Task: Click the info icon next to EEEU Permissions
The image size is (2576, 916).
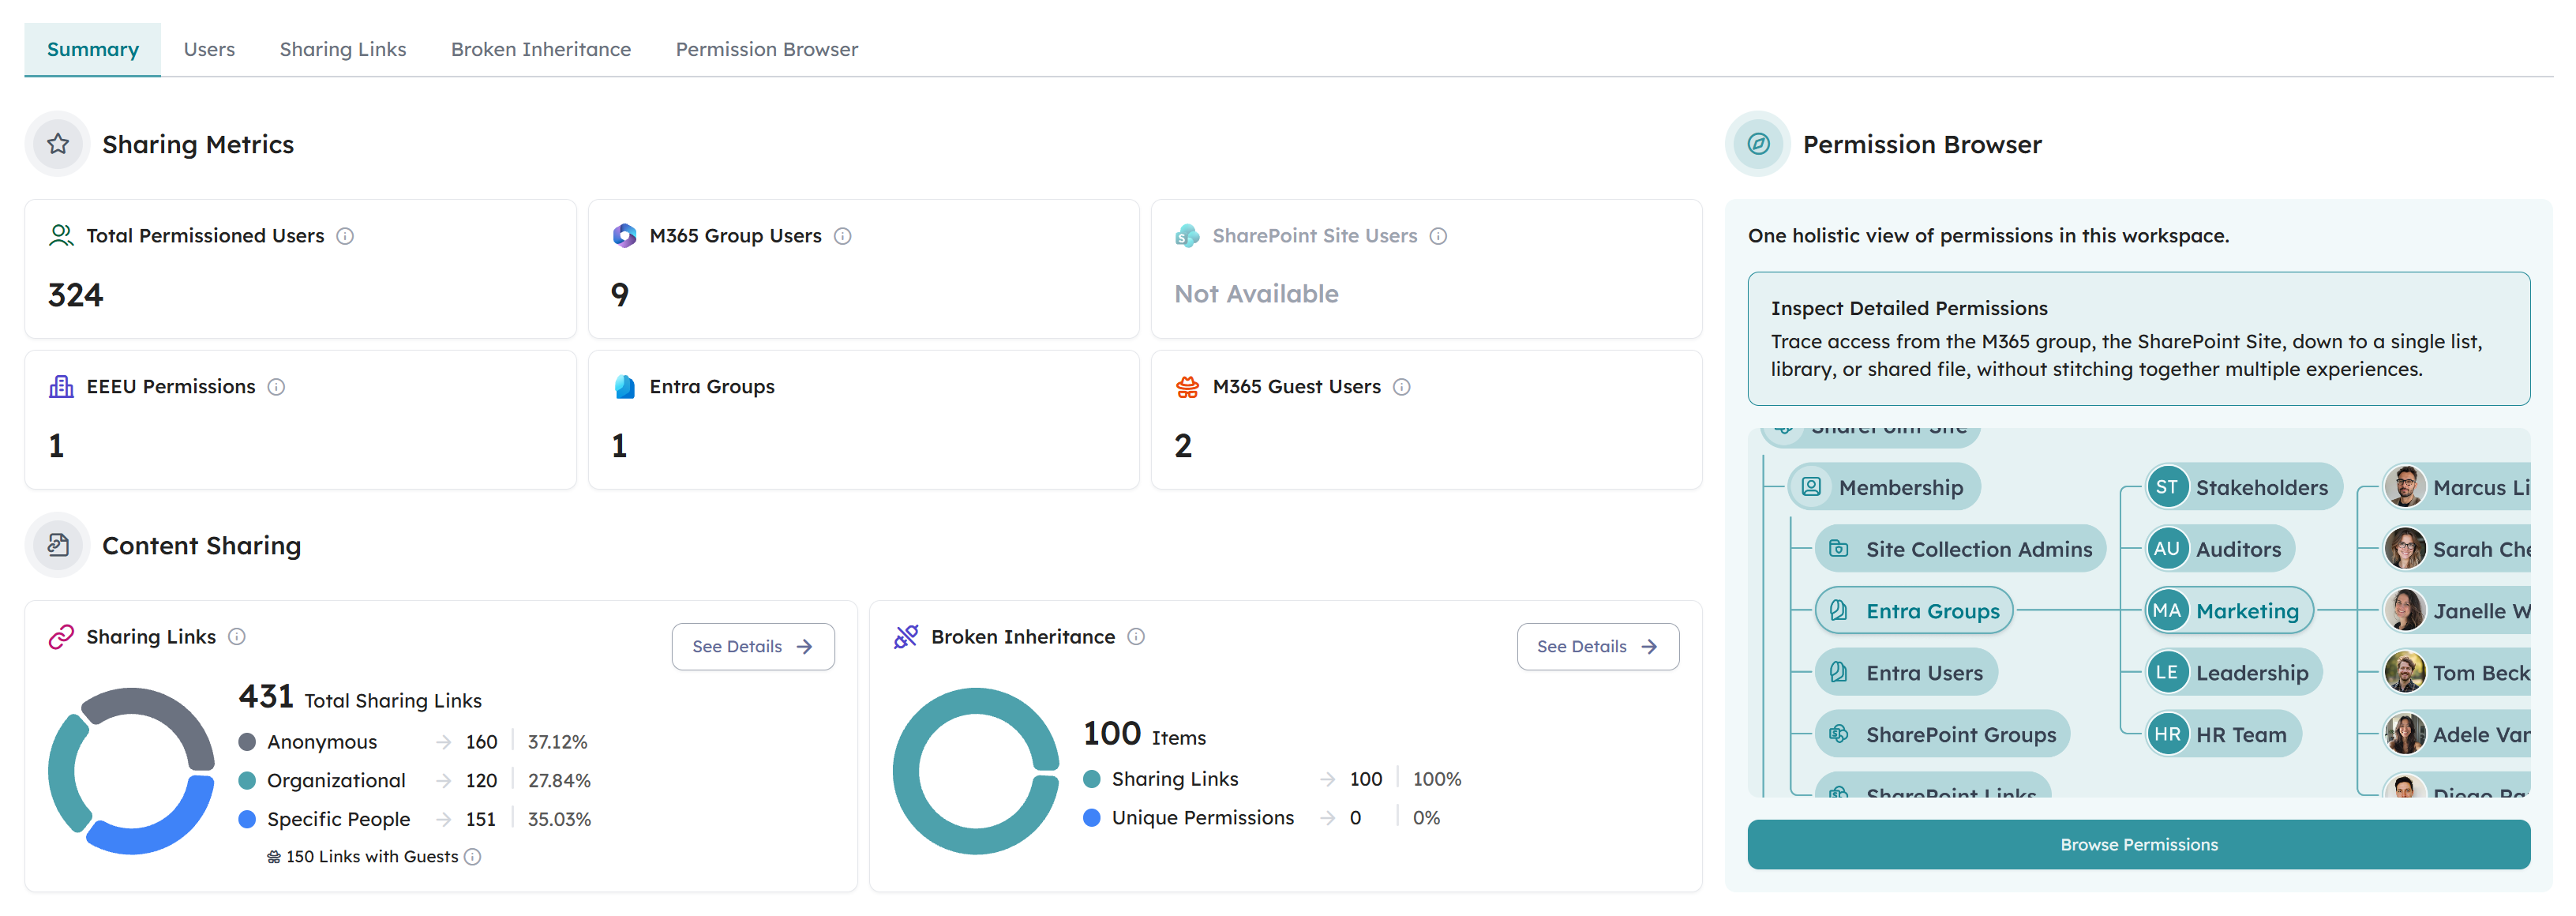Action: click(x=276, y=387)
